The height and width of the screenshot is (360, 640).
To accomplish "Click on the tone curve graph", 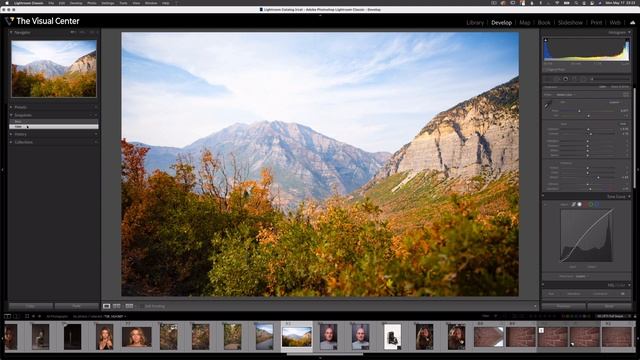I will tap(587, 235).
